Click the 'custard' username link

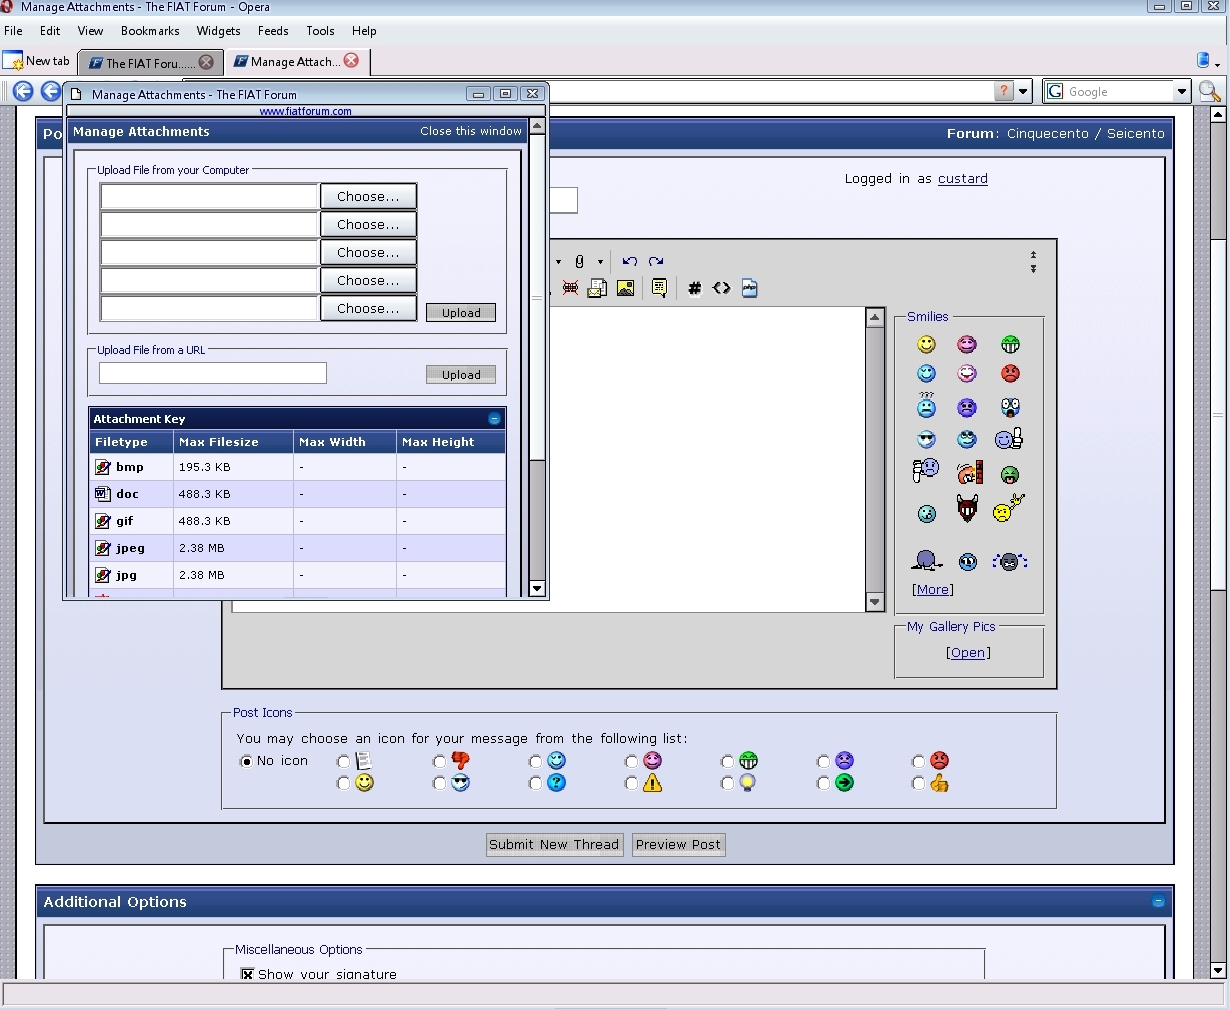pos(962,179)
